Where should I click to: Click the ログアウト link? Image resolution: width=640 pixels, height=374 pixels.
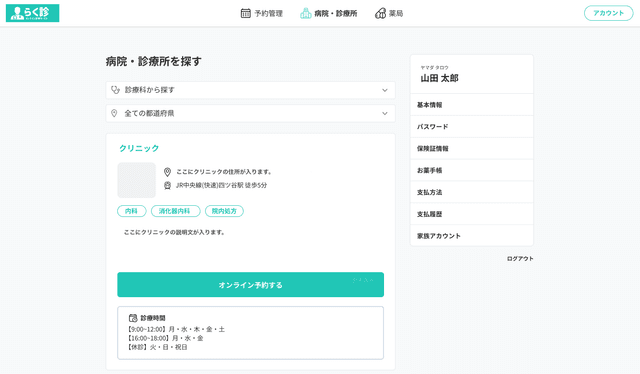tap(520, 258)
